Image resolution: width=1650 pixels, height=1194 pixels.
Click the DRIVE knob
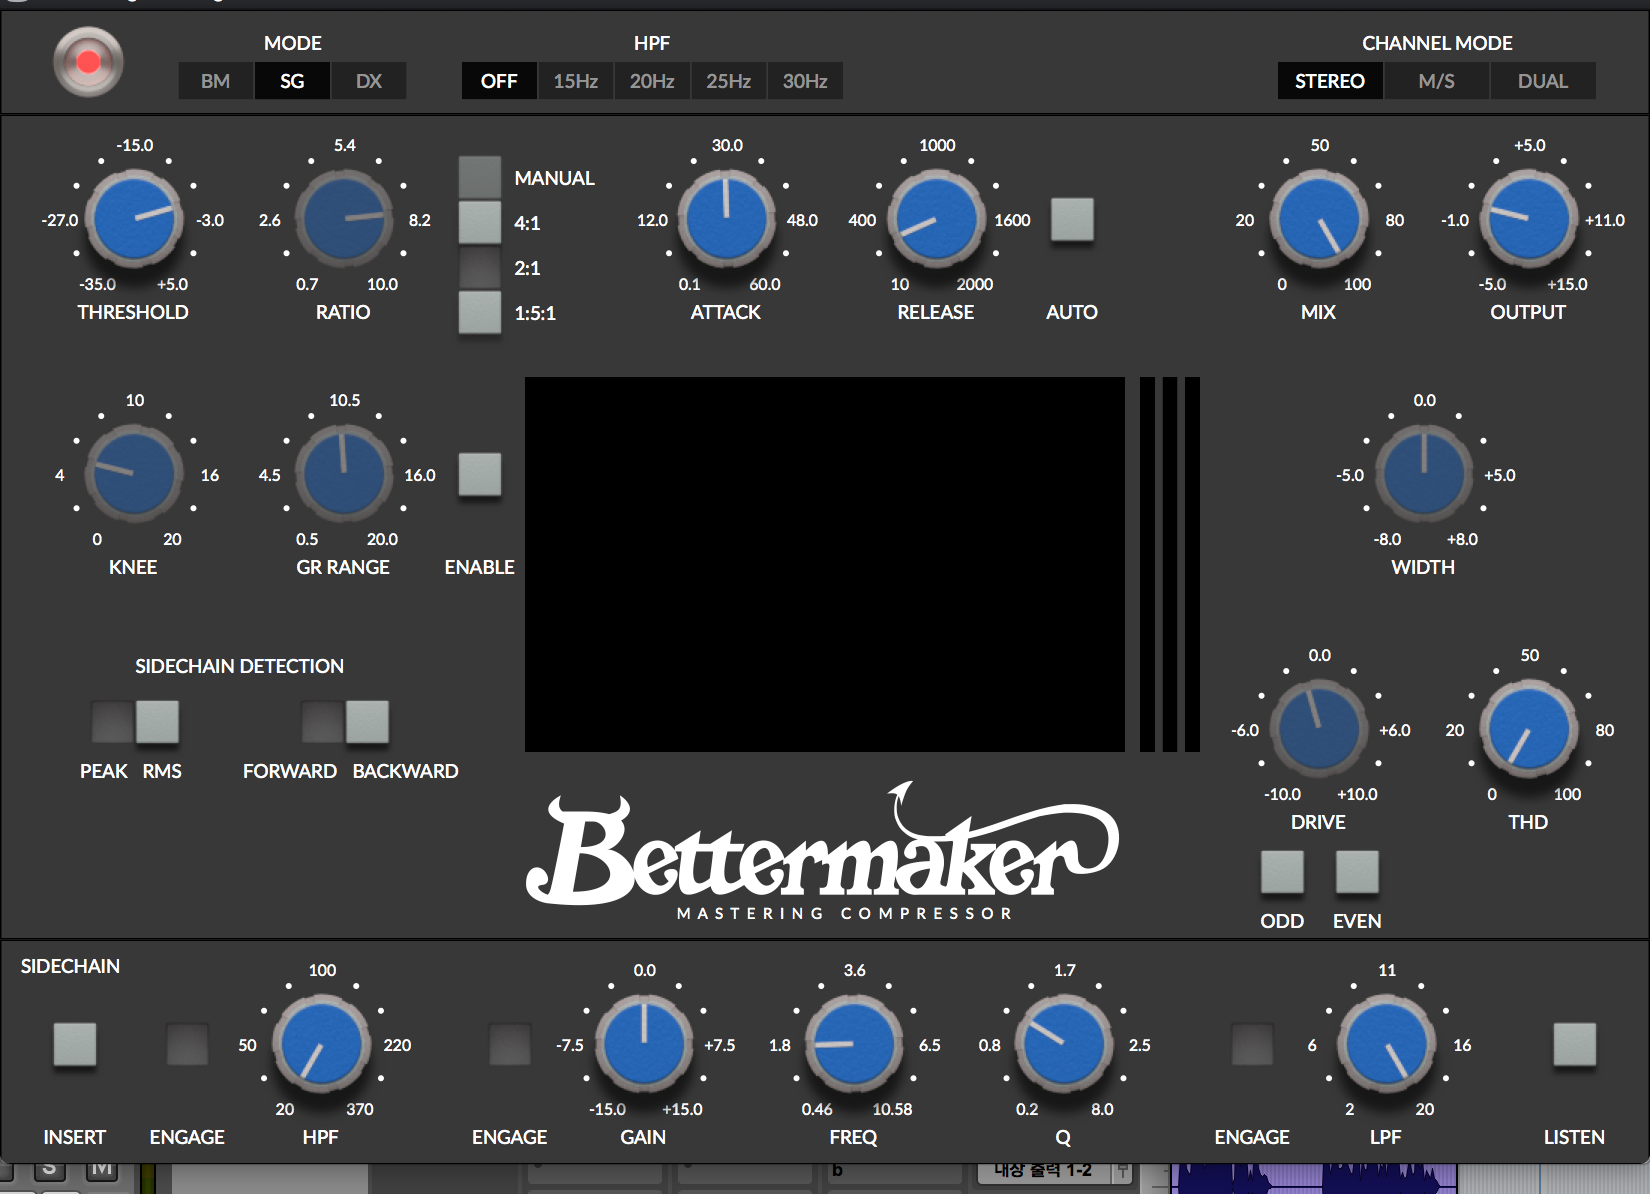[1320, 729]
